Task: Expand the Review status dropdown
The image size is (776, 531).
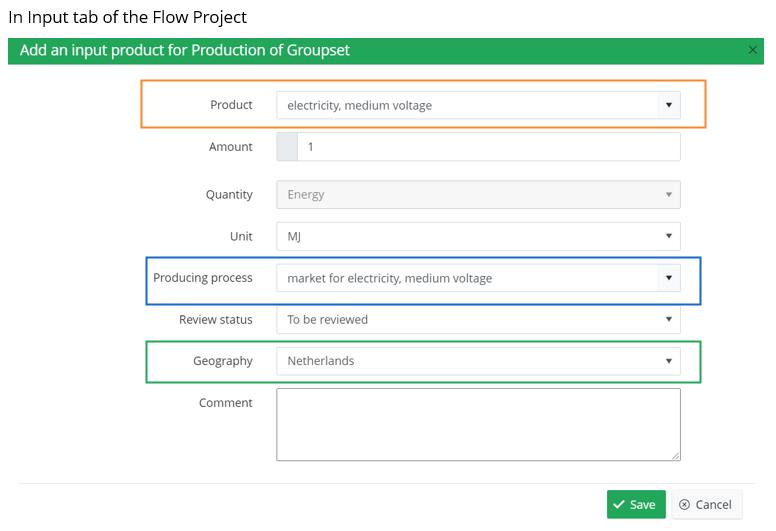Action: point(478,319)
